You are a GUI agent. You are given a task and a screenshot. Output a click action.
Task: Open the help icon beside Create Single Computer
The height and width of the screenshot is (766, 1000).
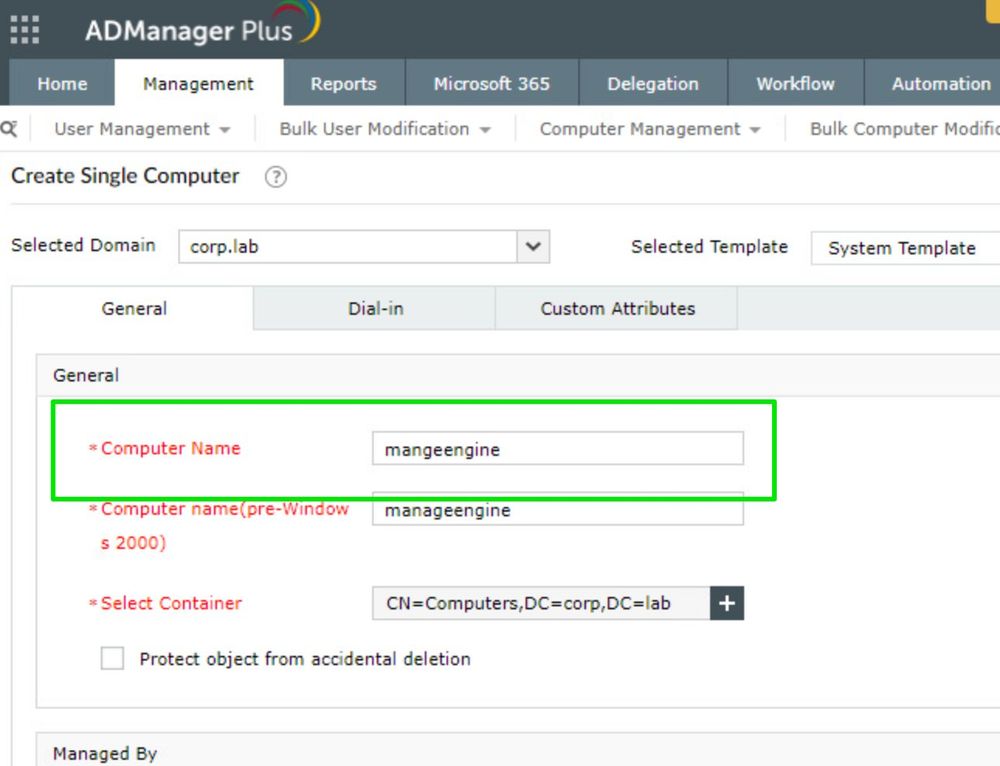pyautogui.click(x=276, y=177)
